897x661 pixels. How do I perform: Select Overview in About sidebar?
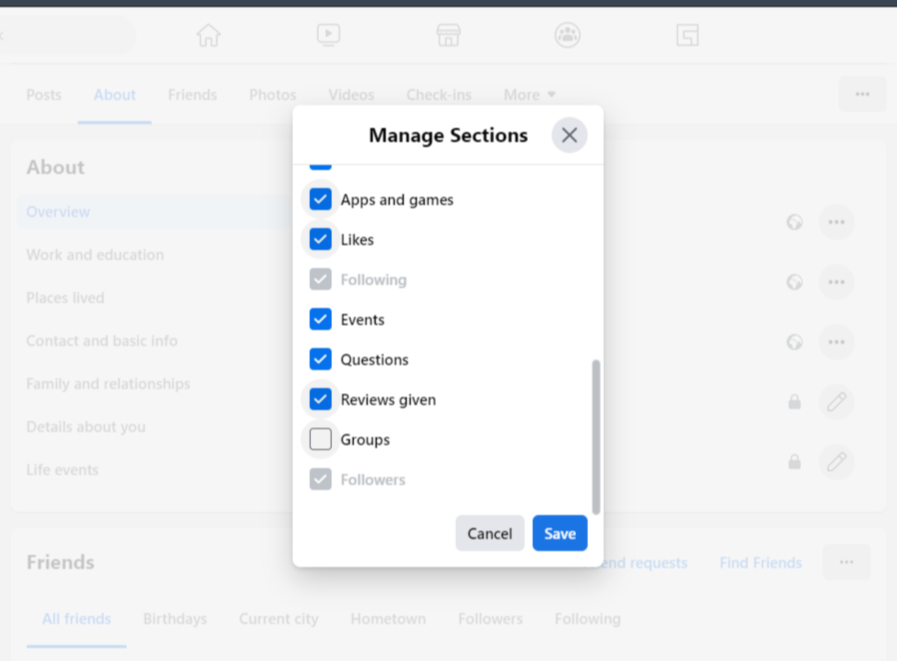point(154,212)
